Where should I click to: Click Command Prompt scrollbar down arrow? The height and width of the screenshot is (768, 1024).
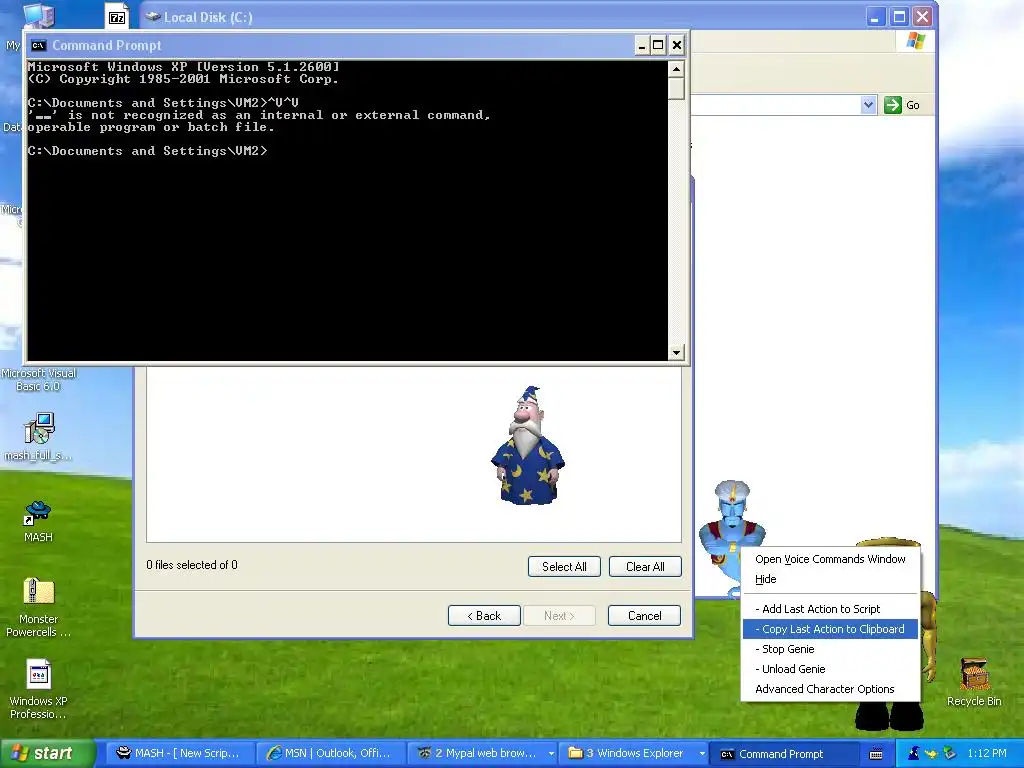coord(676,352)
